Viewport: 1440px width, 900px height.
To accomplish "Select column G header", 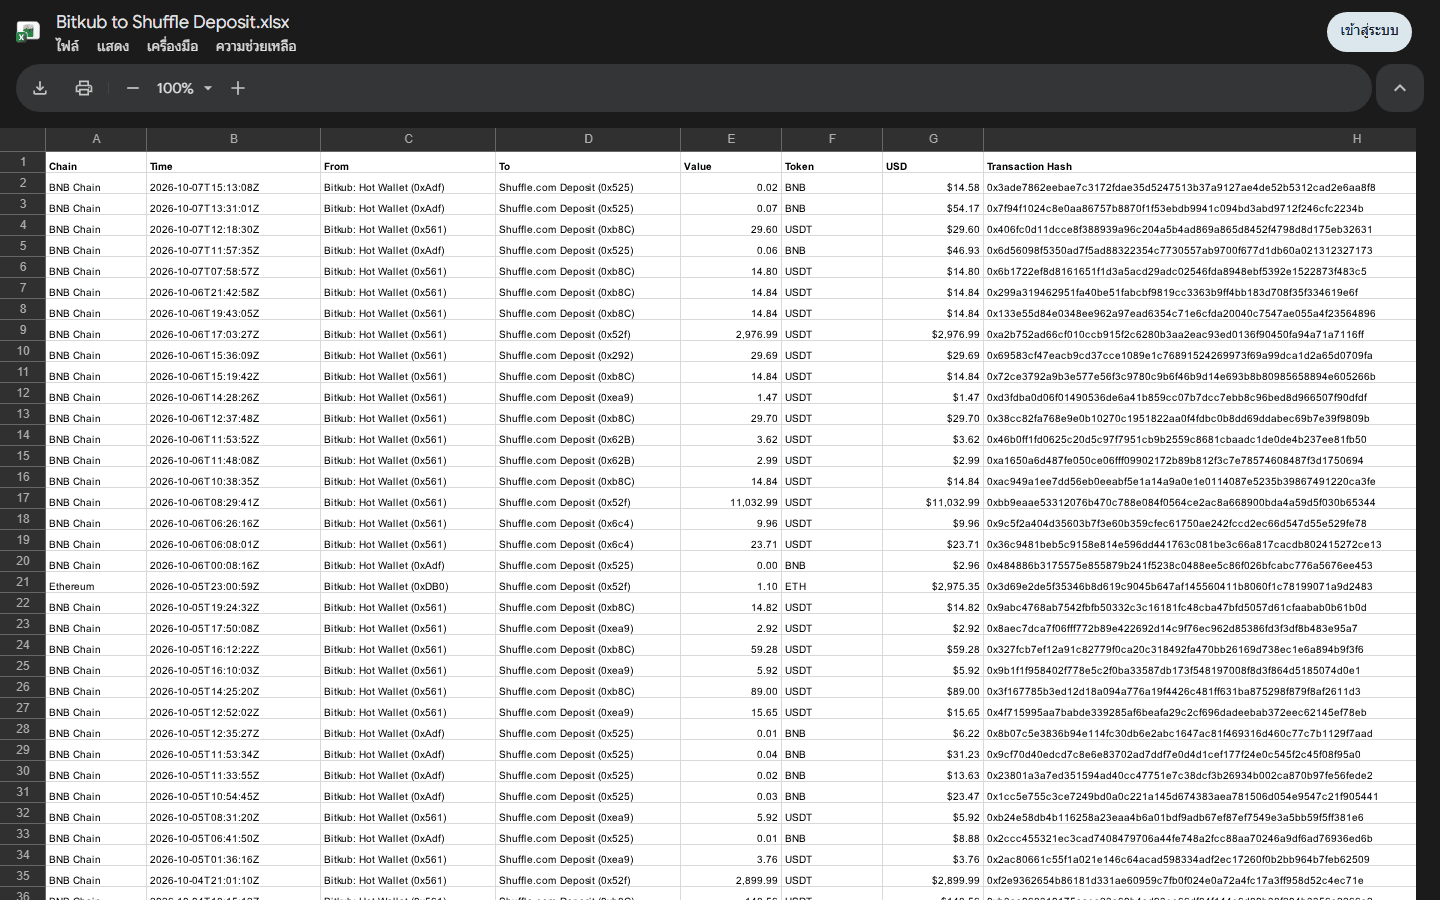I will (x=933, y=139).
